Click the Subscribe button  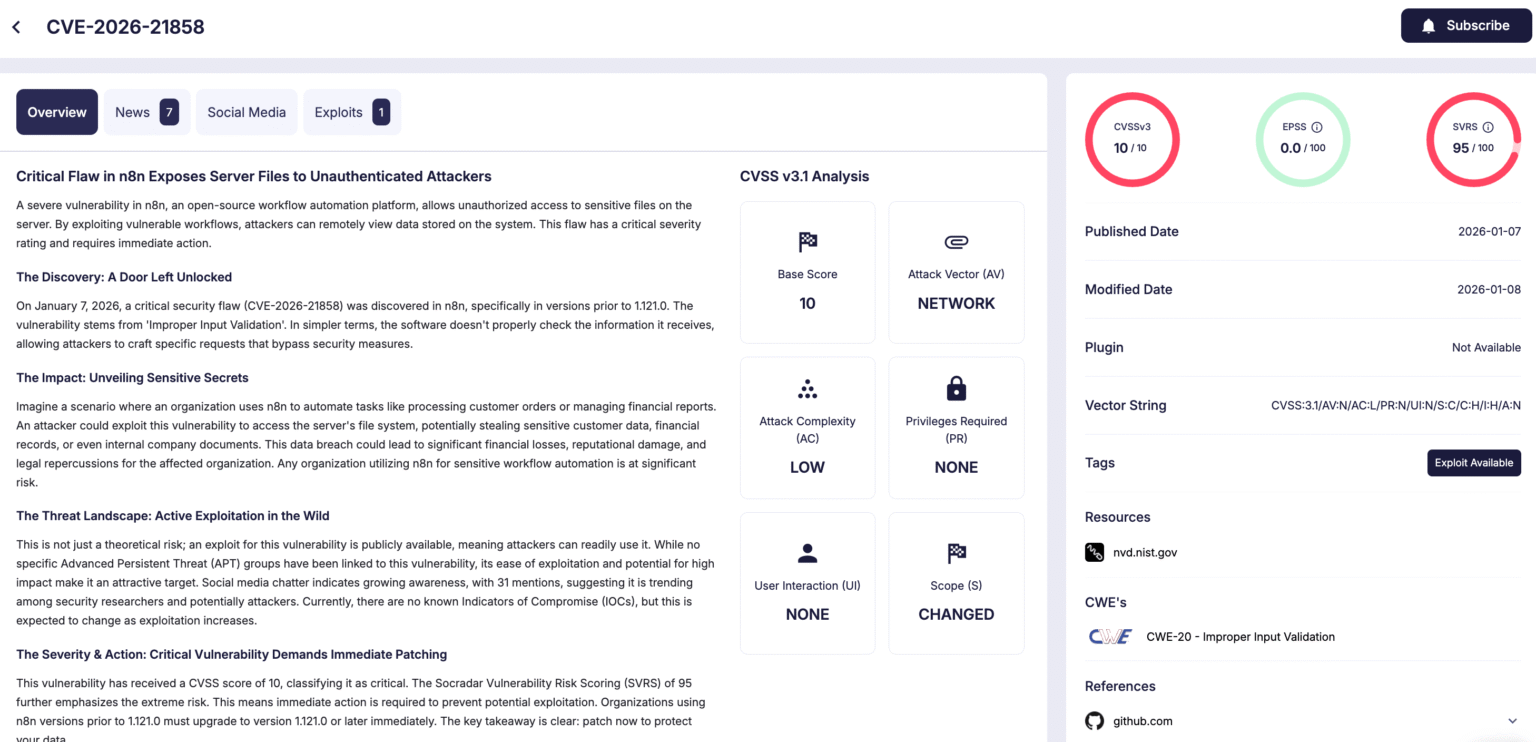pyautogui.click(x=1466, y=25)
